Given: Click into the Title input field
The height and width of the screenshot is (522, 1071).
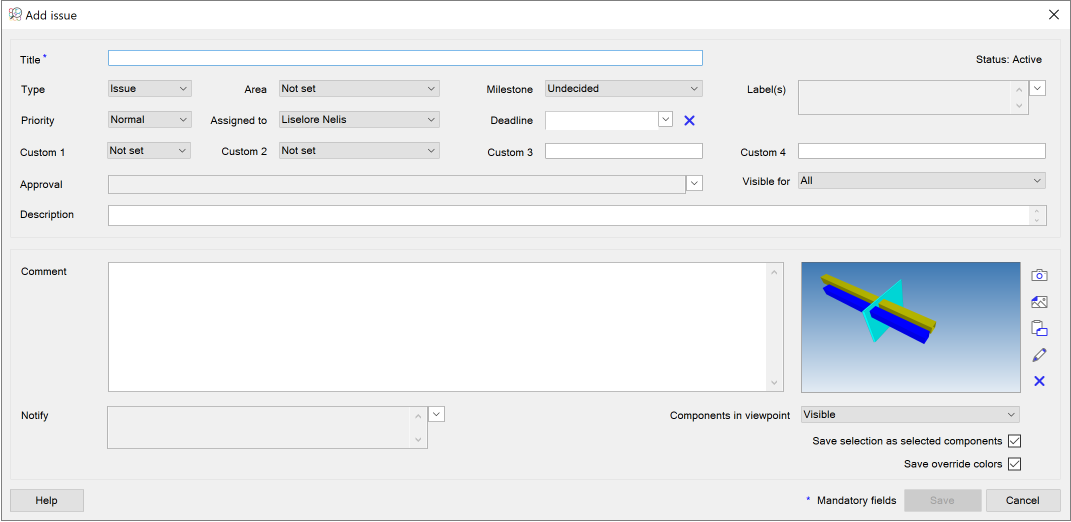Looking at the screenshot, I should (x=405, y=58).
